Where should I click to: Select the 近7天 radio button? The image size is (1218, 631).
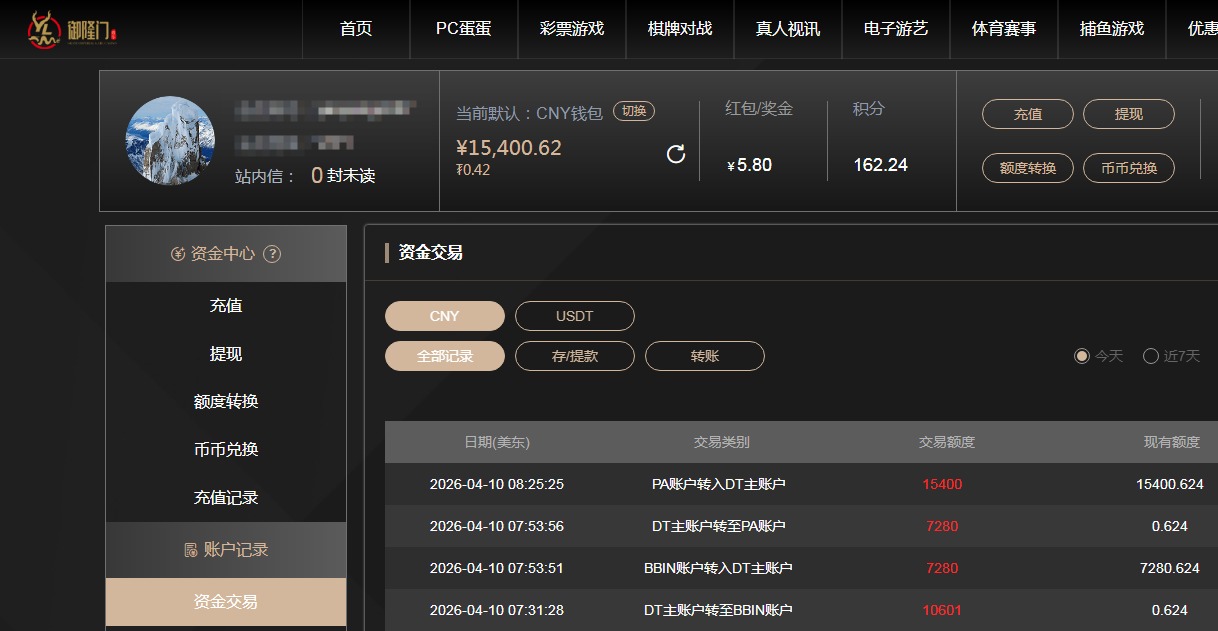(1151, 356)
